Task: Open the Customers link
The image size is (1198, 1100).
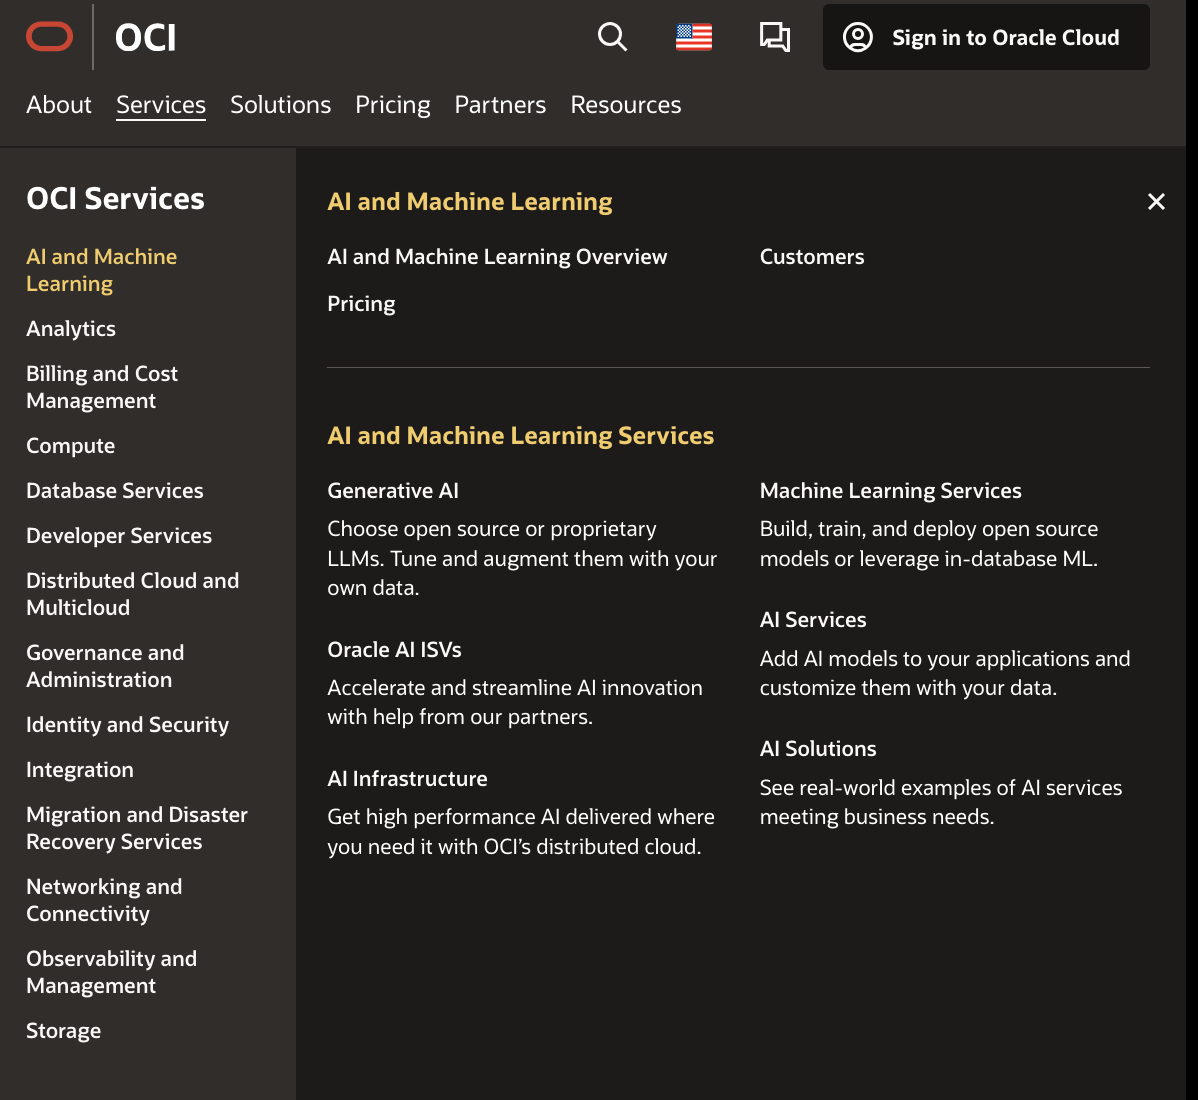Action: click(812, 257)
